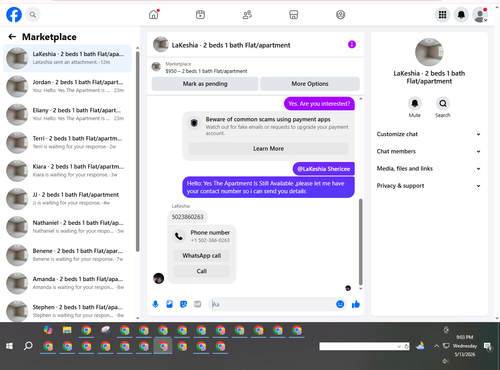This screenshot has height=370, width=500.
Task: Open the Reels video icon
Action: [x=200, y=15]
